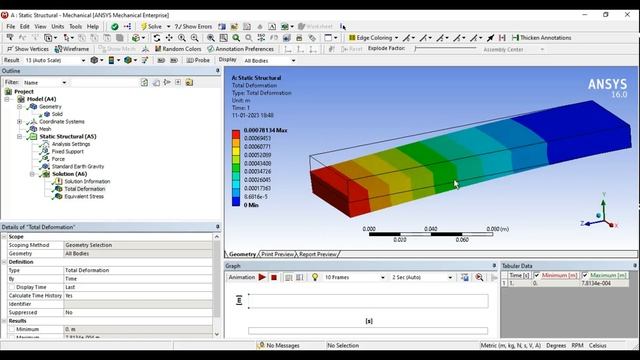
Task: Click the Box Zoom icon
Action: point(223,38)
